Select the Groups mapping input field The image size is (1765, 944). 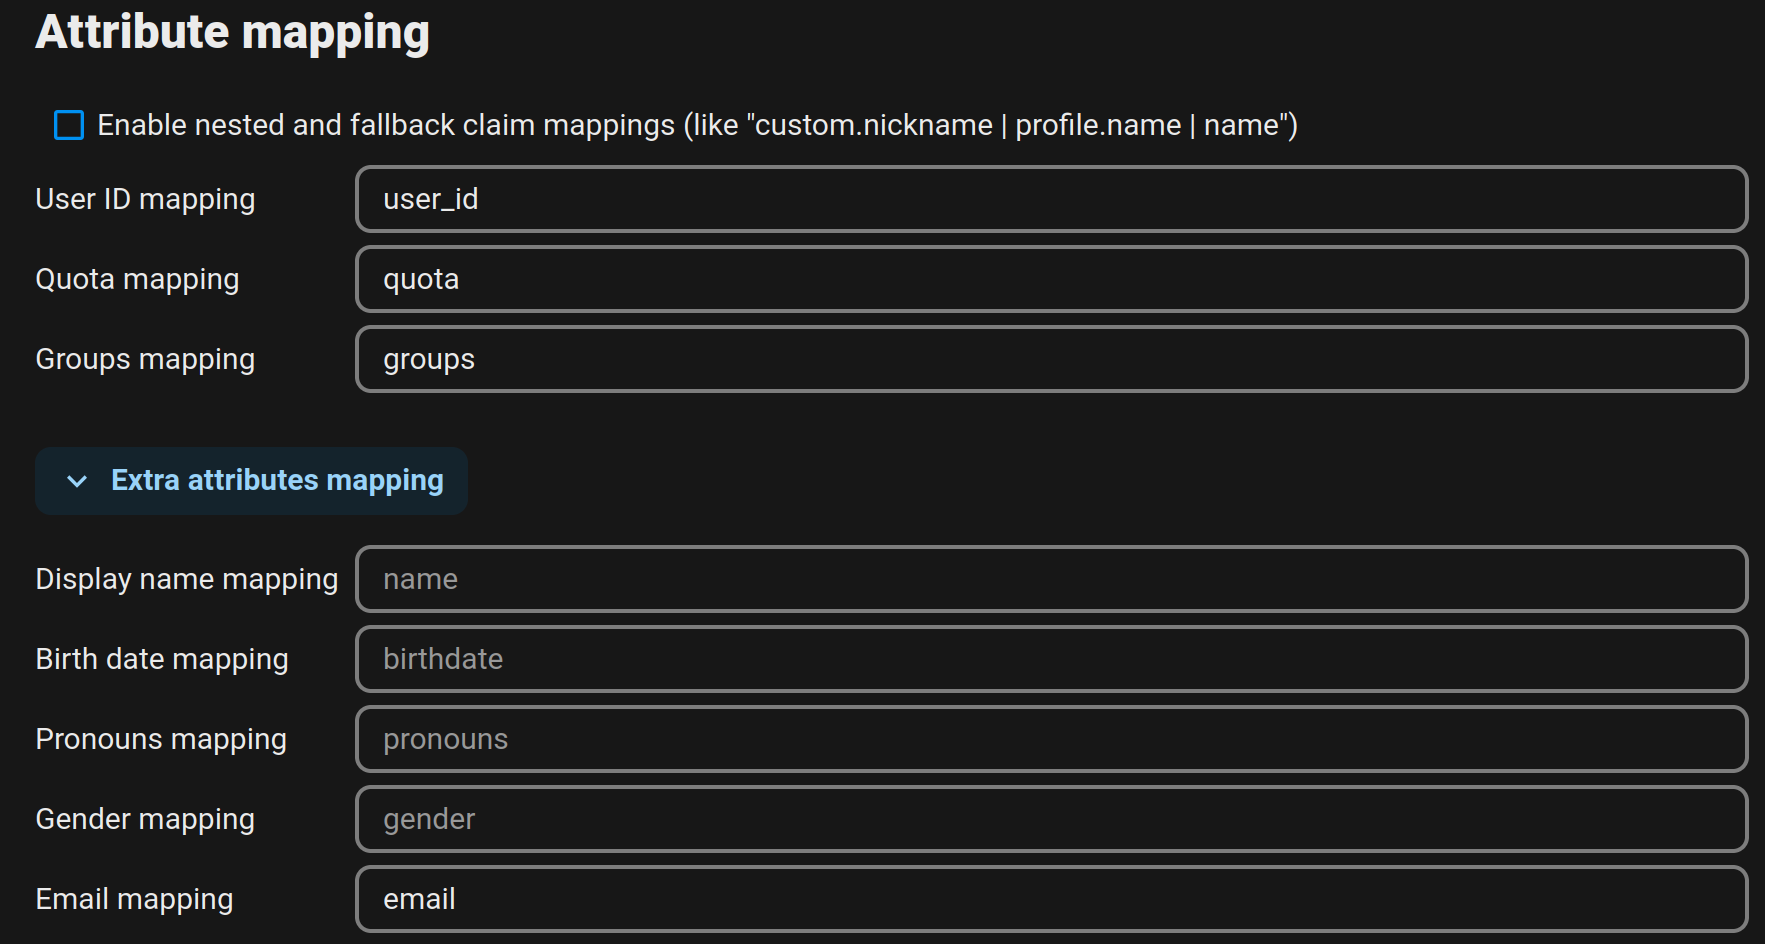1050,359
